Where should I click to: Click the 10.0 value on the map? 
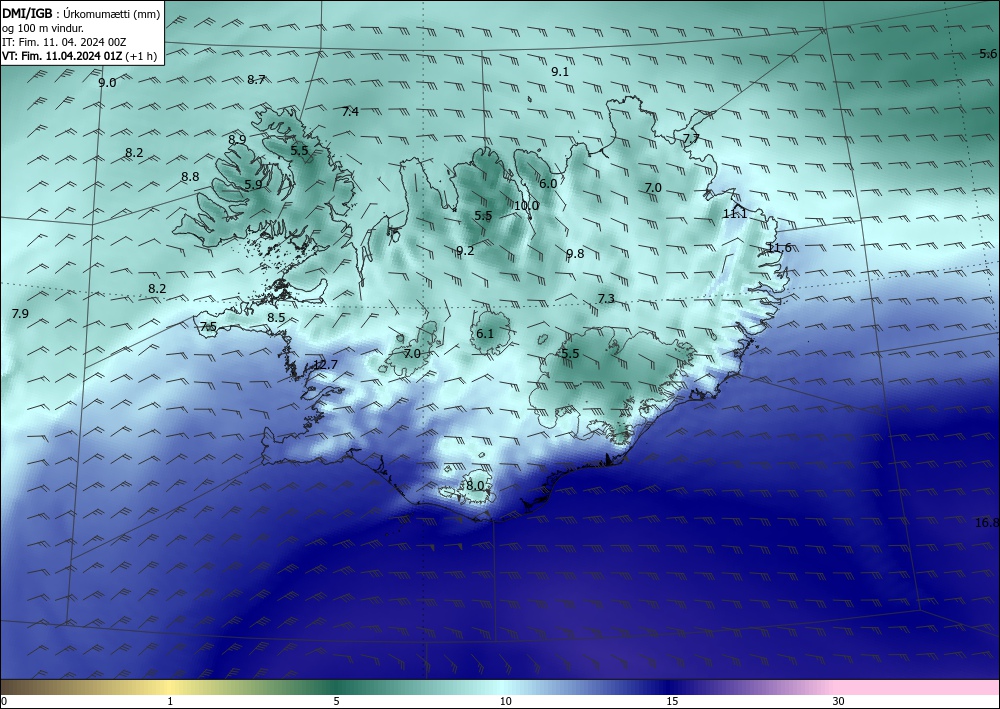(526, 206)
